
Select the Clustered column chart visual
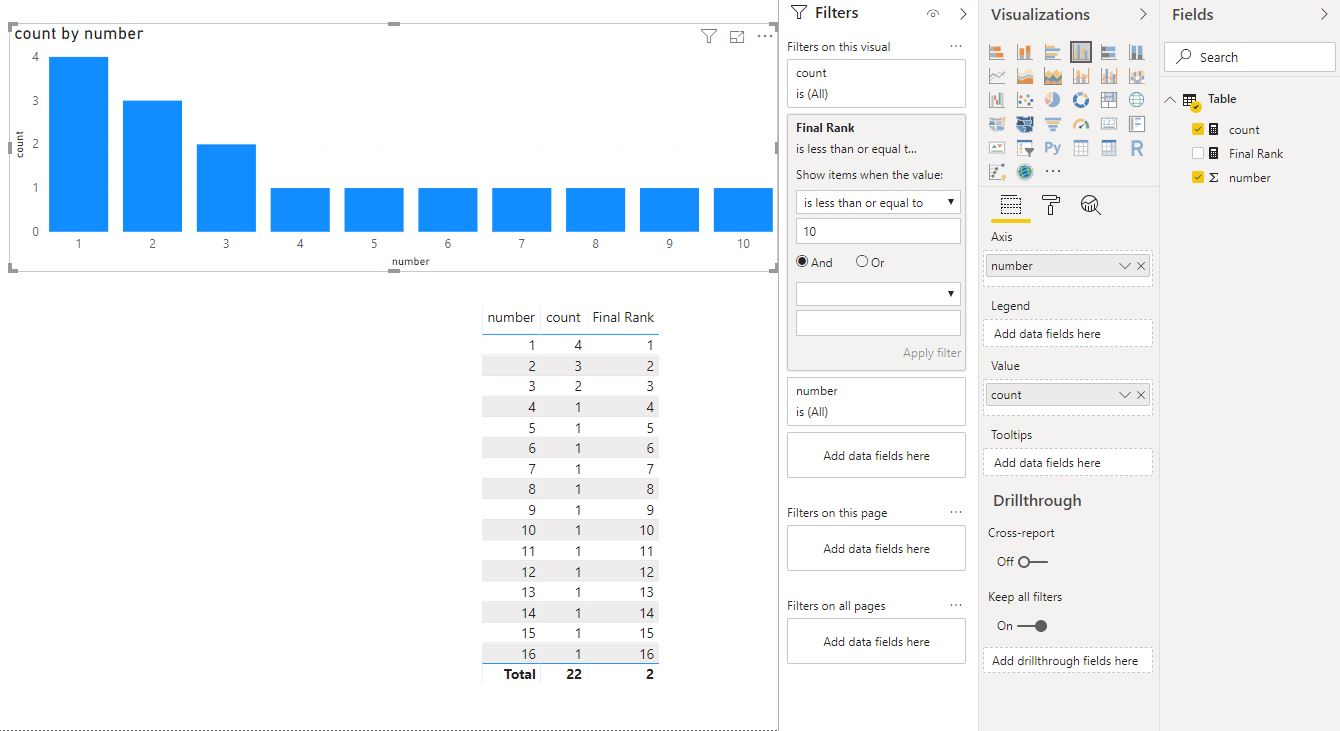[1081, 52]
